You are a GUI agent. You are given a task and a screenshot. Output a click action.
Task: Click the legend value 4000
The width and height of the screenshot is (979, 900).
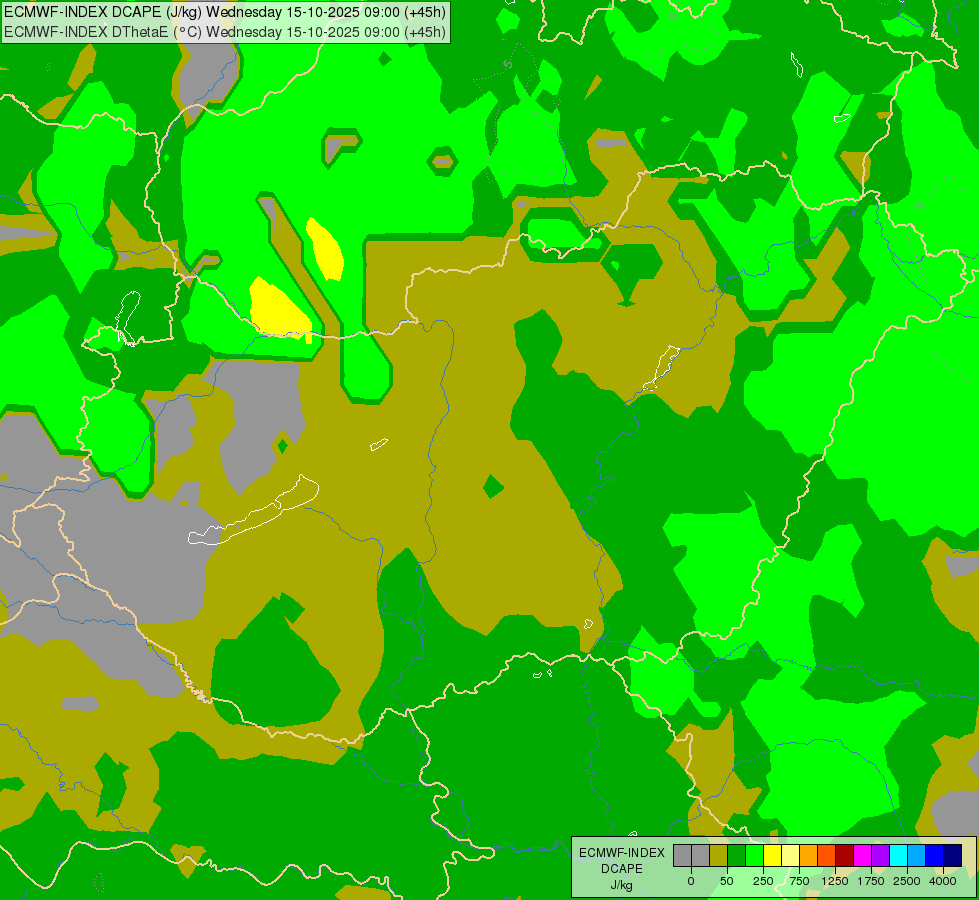tap(943, 881)
